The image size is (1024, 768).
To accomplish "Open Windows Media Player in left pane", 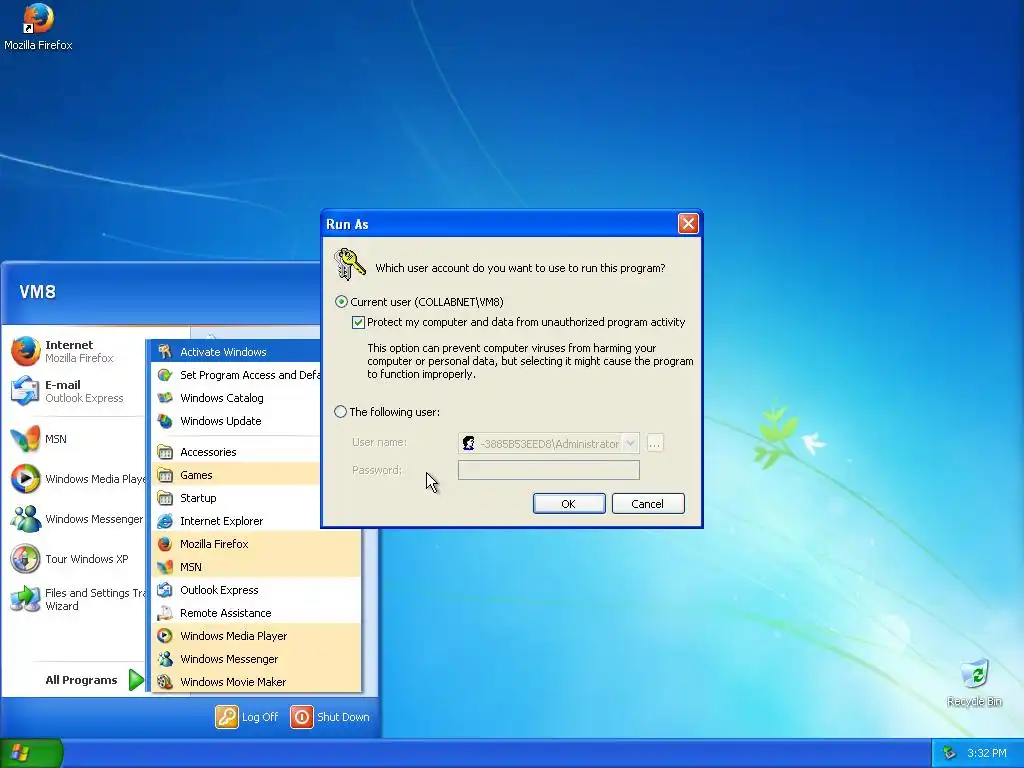I will tap(77, 479).
